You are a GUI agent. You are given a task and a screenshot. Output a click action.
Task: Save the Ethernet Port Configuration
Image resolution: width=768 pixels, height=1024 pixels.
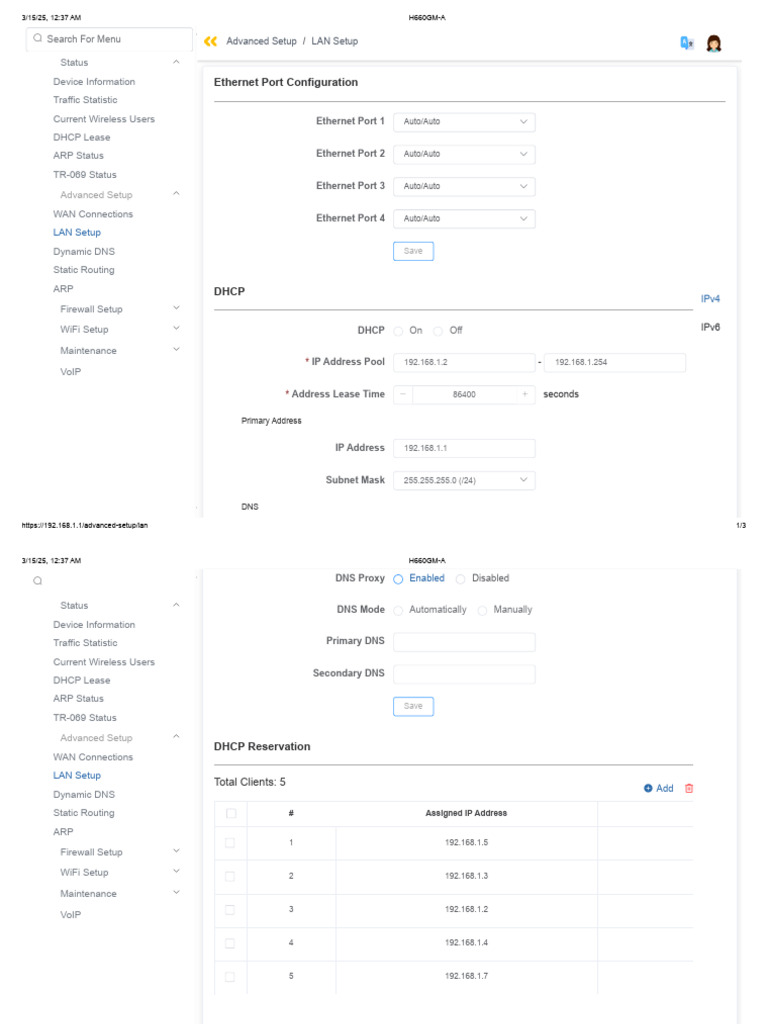(x=413, y=251)
